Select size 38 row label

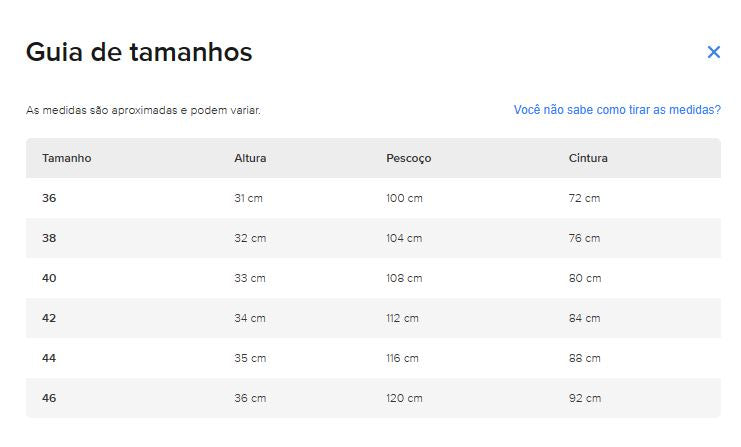click(49, 238)
